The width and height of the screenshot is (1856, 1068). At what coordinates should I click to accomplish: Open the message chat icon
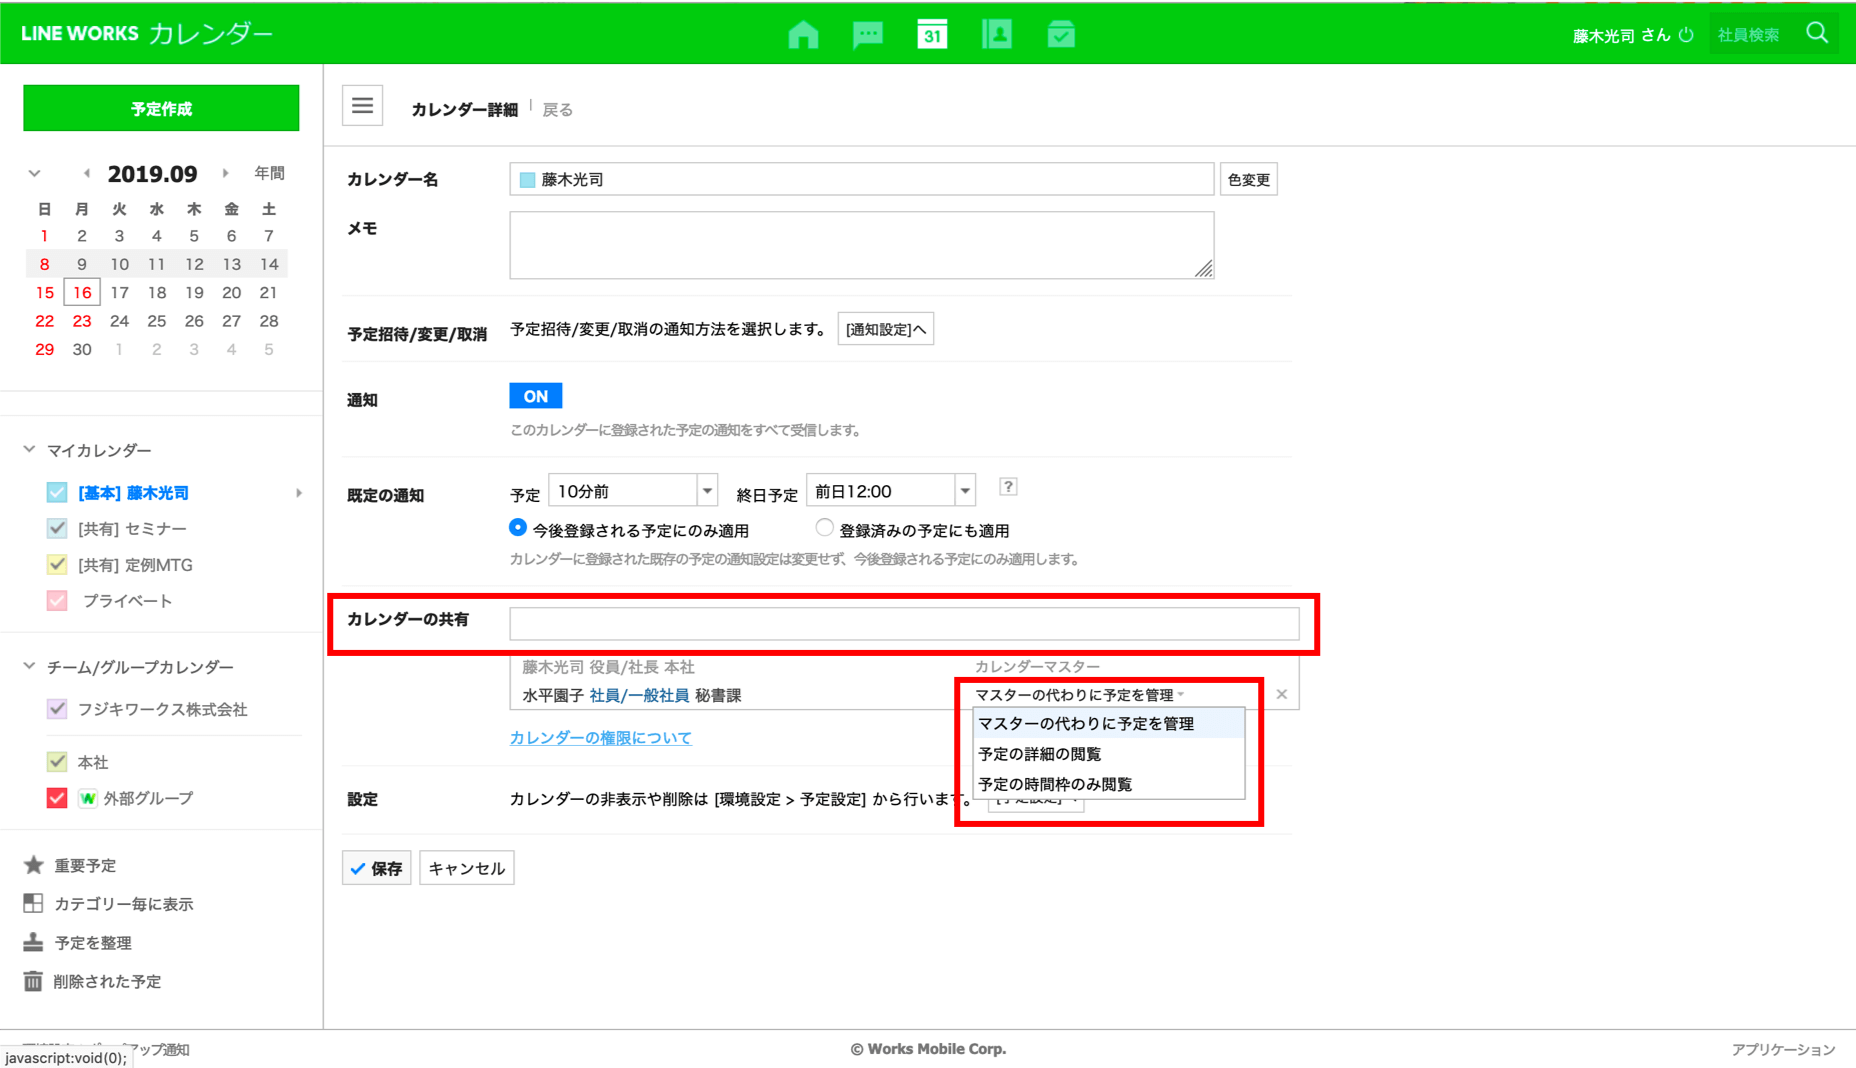pos(867,35)
